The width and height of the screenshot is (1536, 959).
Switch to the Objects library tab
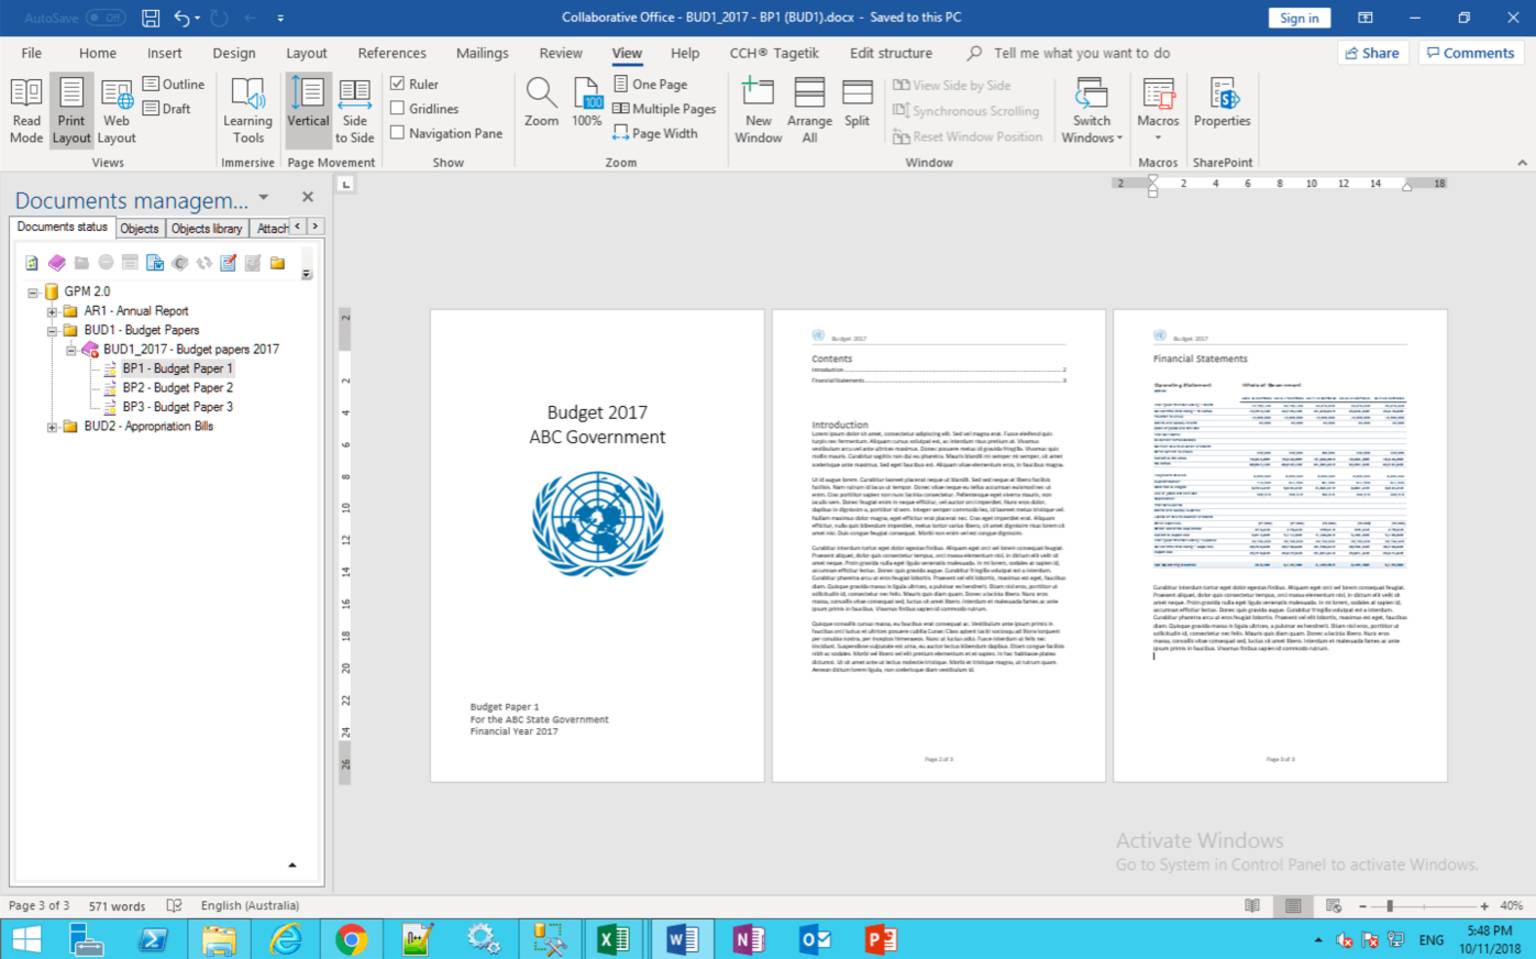point(206,228)
